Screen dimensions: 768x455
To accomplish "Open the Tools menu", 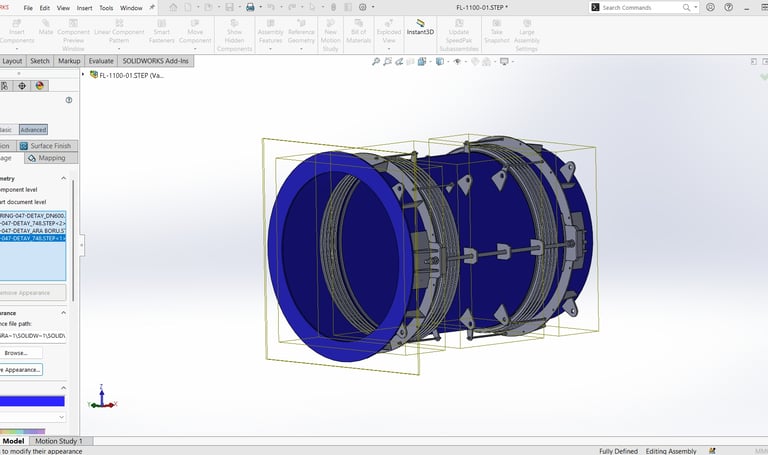I will tap(106, 8).
